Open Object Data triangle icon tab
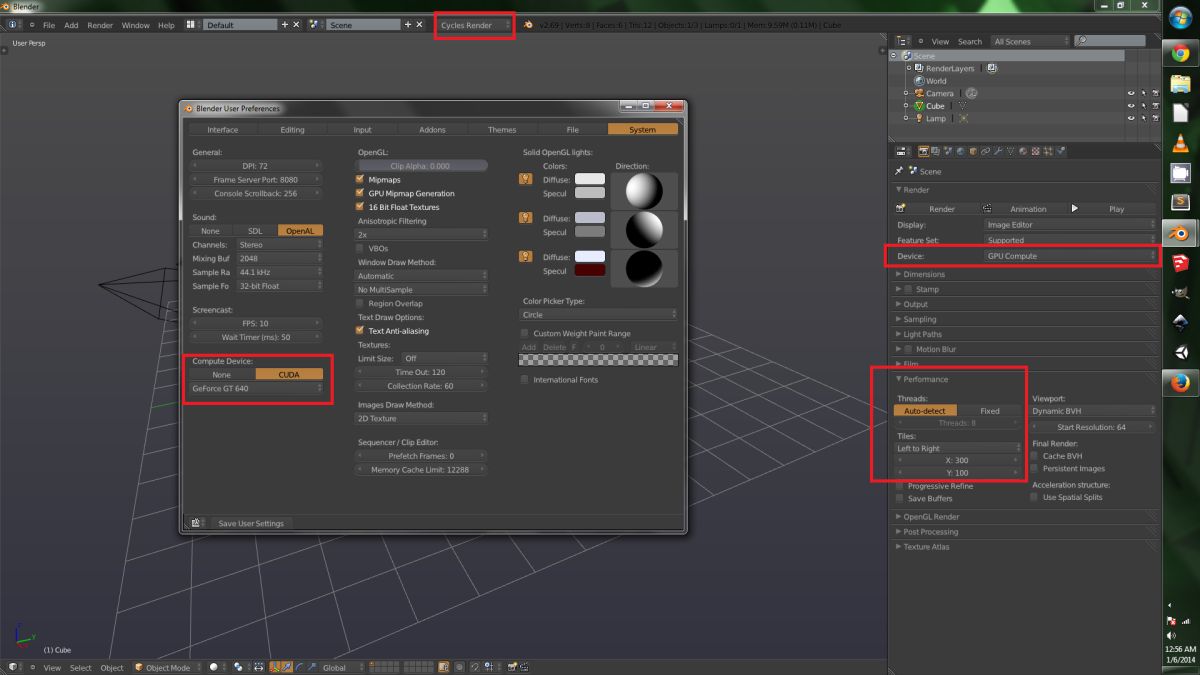Viewport: 1200px width, 675px height. (x=1011, y=151)
